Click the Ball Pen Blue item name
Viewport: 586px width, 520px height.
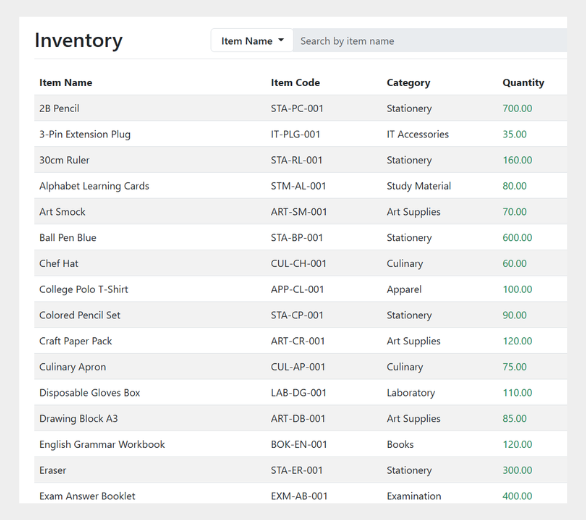pos(68,237)
